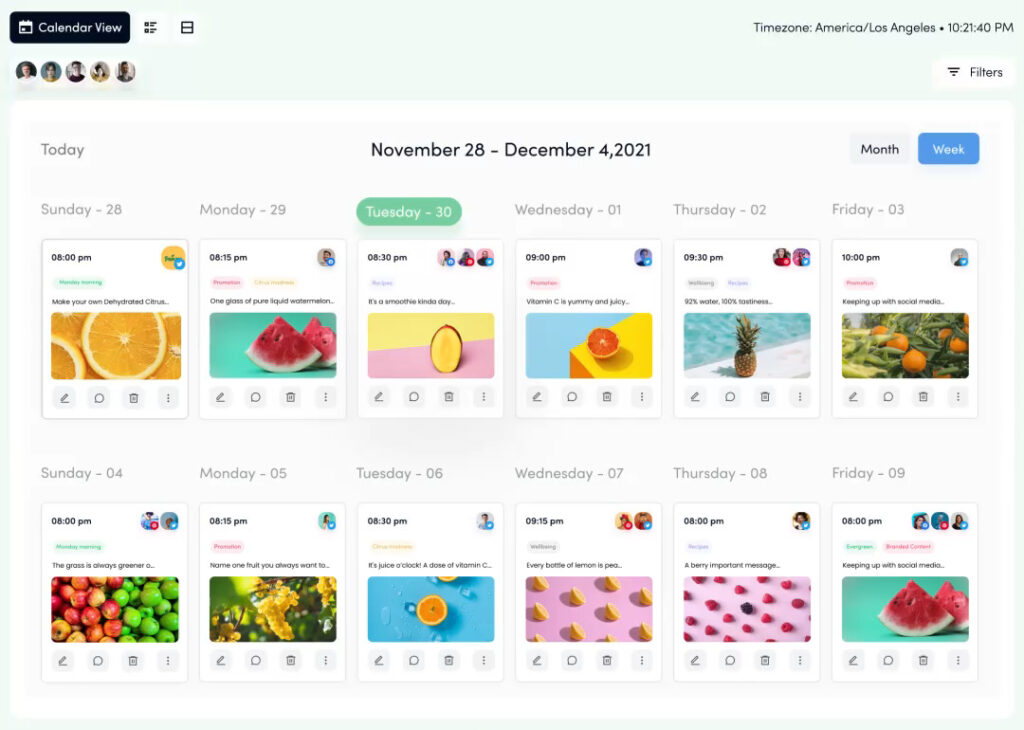Click Evergreen tag on Friday 09 post
This screenshot has width=1024, height=730.
pos(859,547)
